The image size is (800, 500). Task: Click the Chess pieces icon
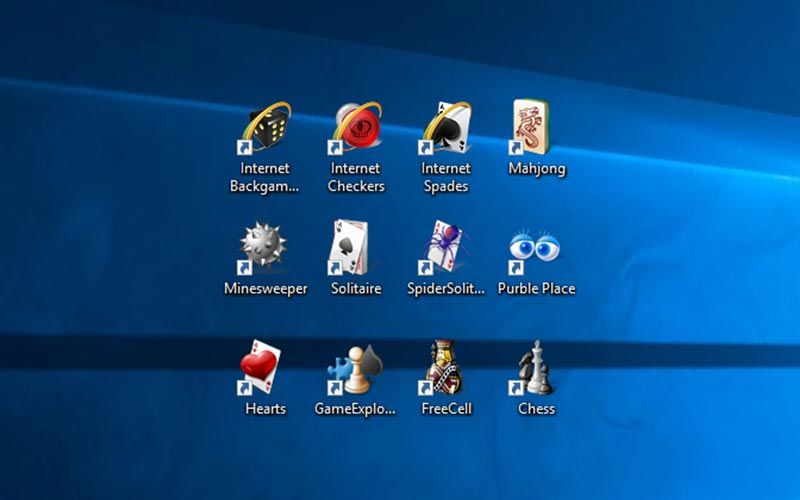[531, 368]
